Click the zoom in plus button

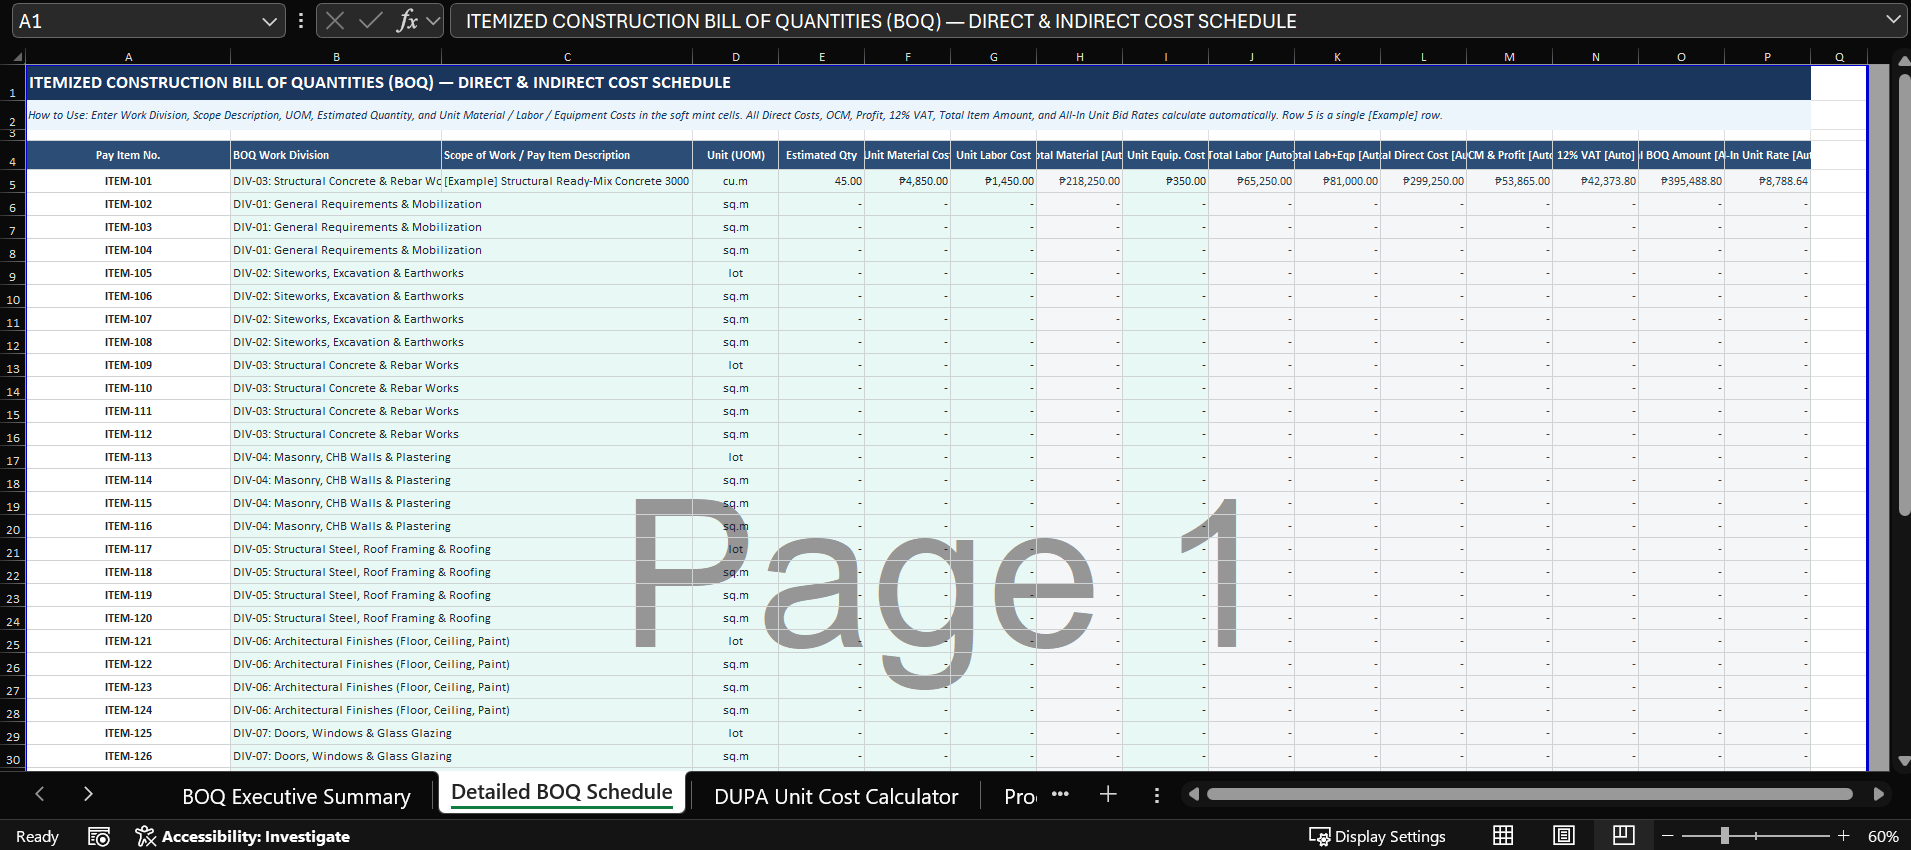(1843, 835)
